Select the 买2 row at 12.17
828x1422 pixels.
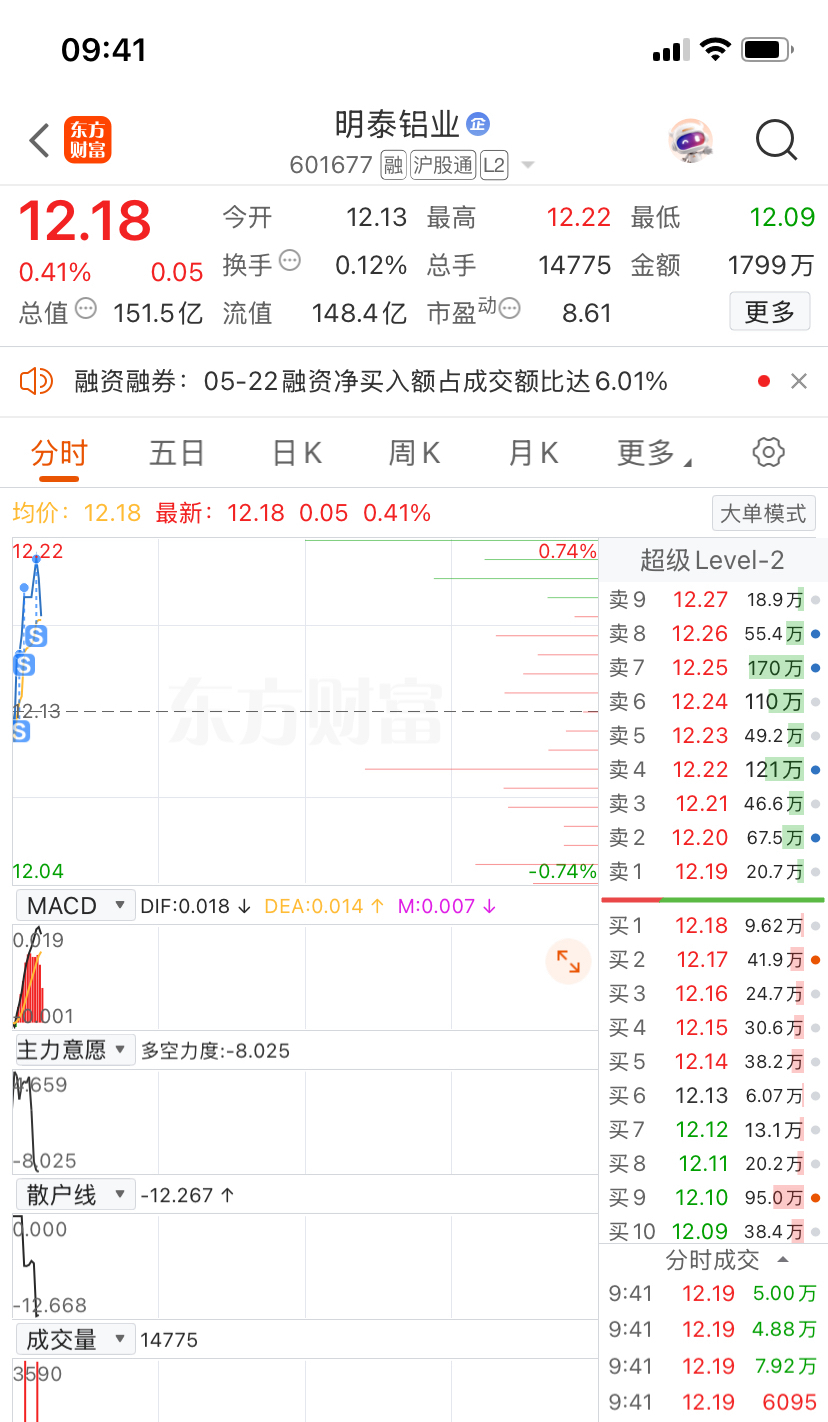713,960
